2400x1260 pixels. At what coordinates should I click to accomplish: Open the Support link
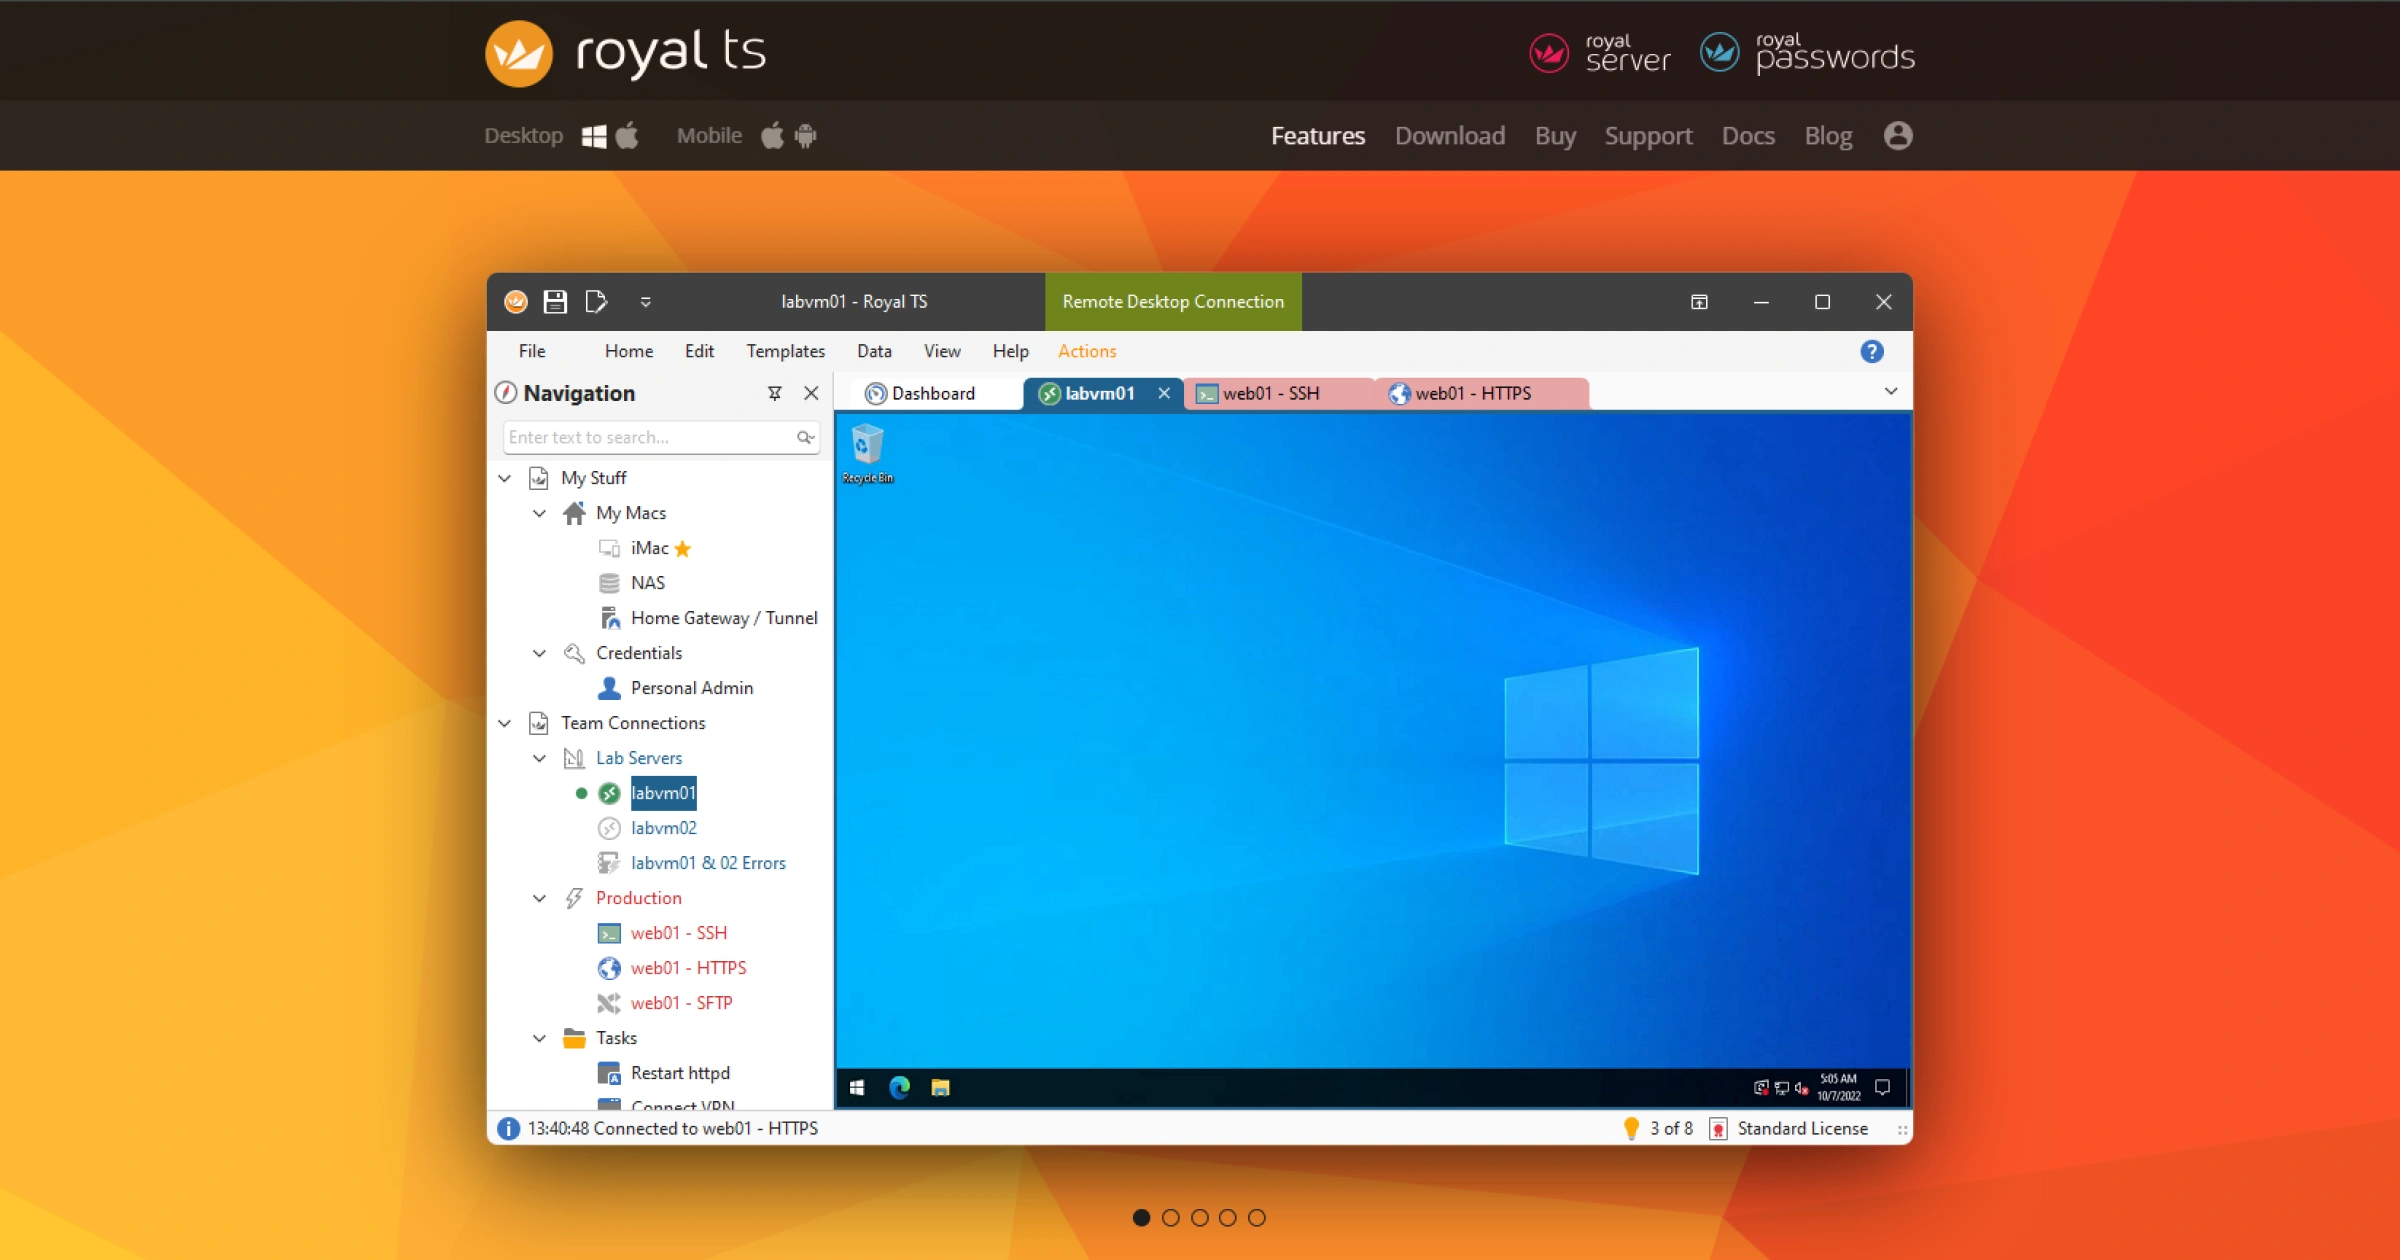tap(1648, 136)
